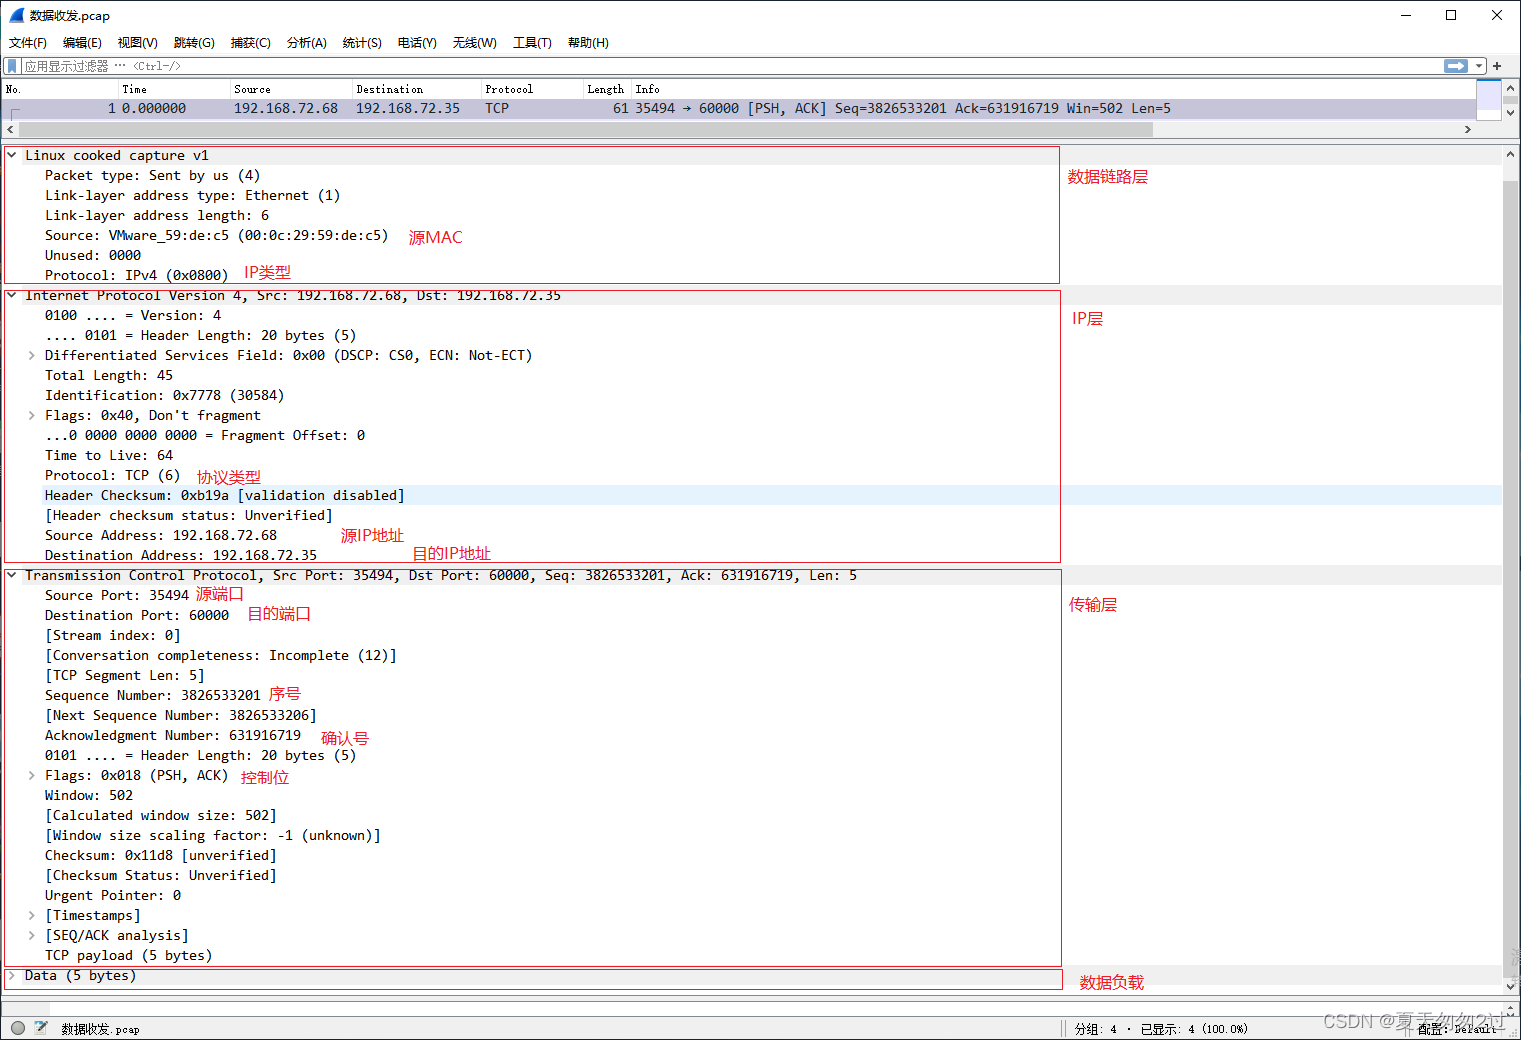The height and width of the screenshot is (1040, 1521).
Task: Select packet 1 from 192.168.72.68
Action: 739,108
